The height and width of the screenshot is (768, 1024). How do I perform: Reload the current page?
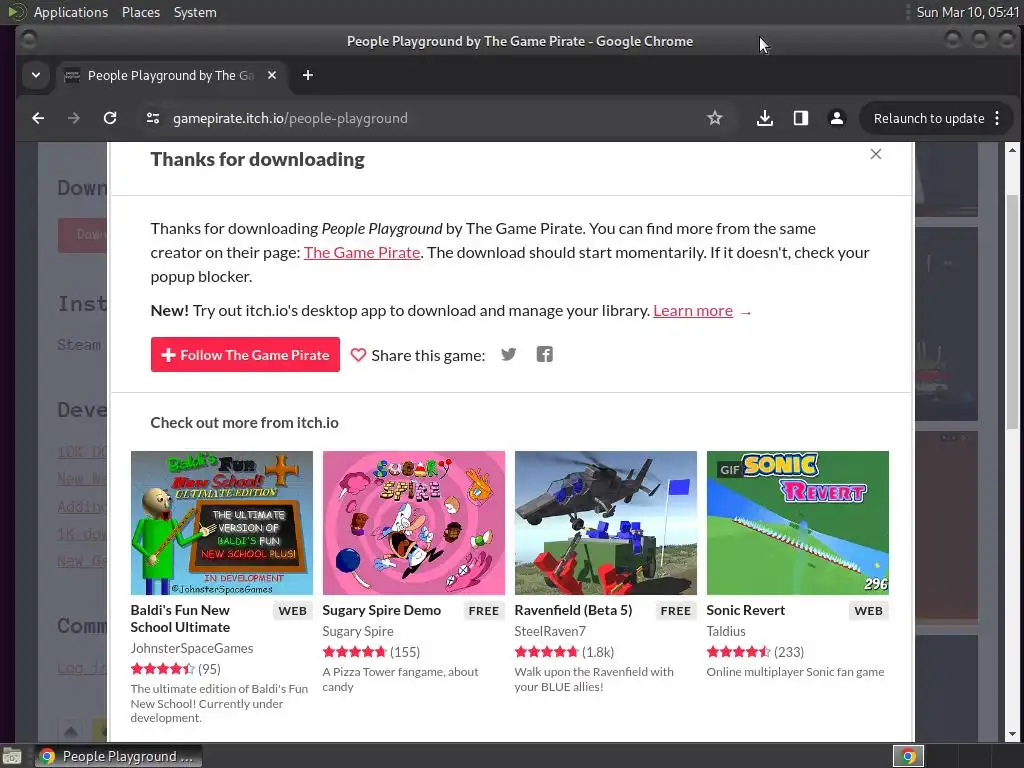(110, 118)
